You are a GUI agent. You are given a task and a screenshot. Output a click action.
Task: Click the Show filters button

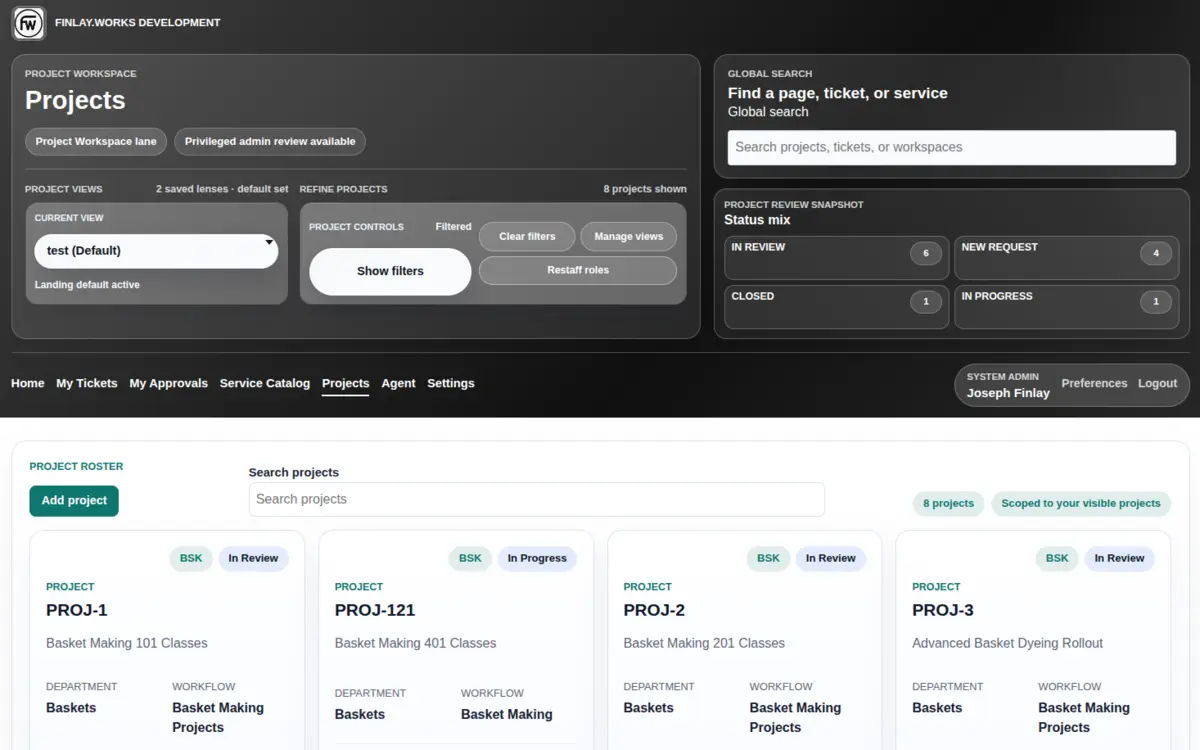(390, 271)
